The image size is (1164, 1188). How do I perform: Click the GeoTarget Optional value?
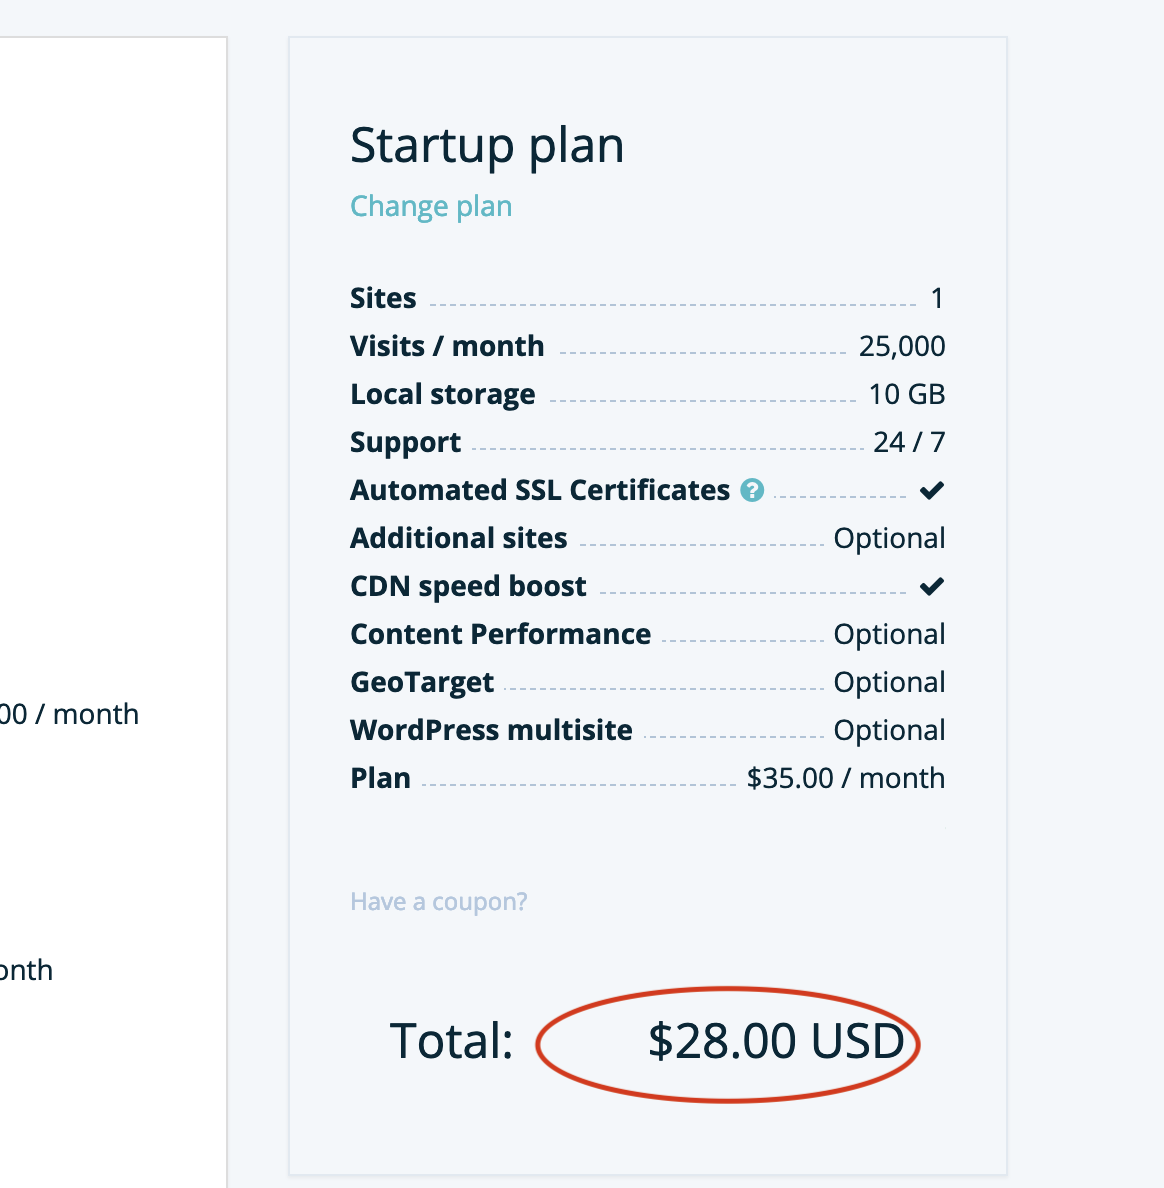tap(889, 682)
